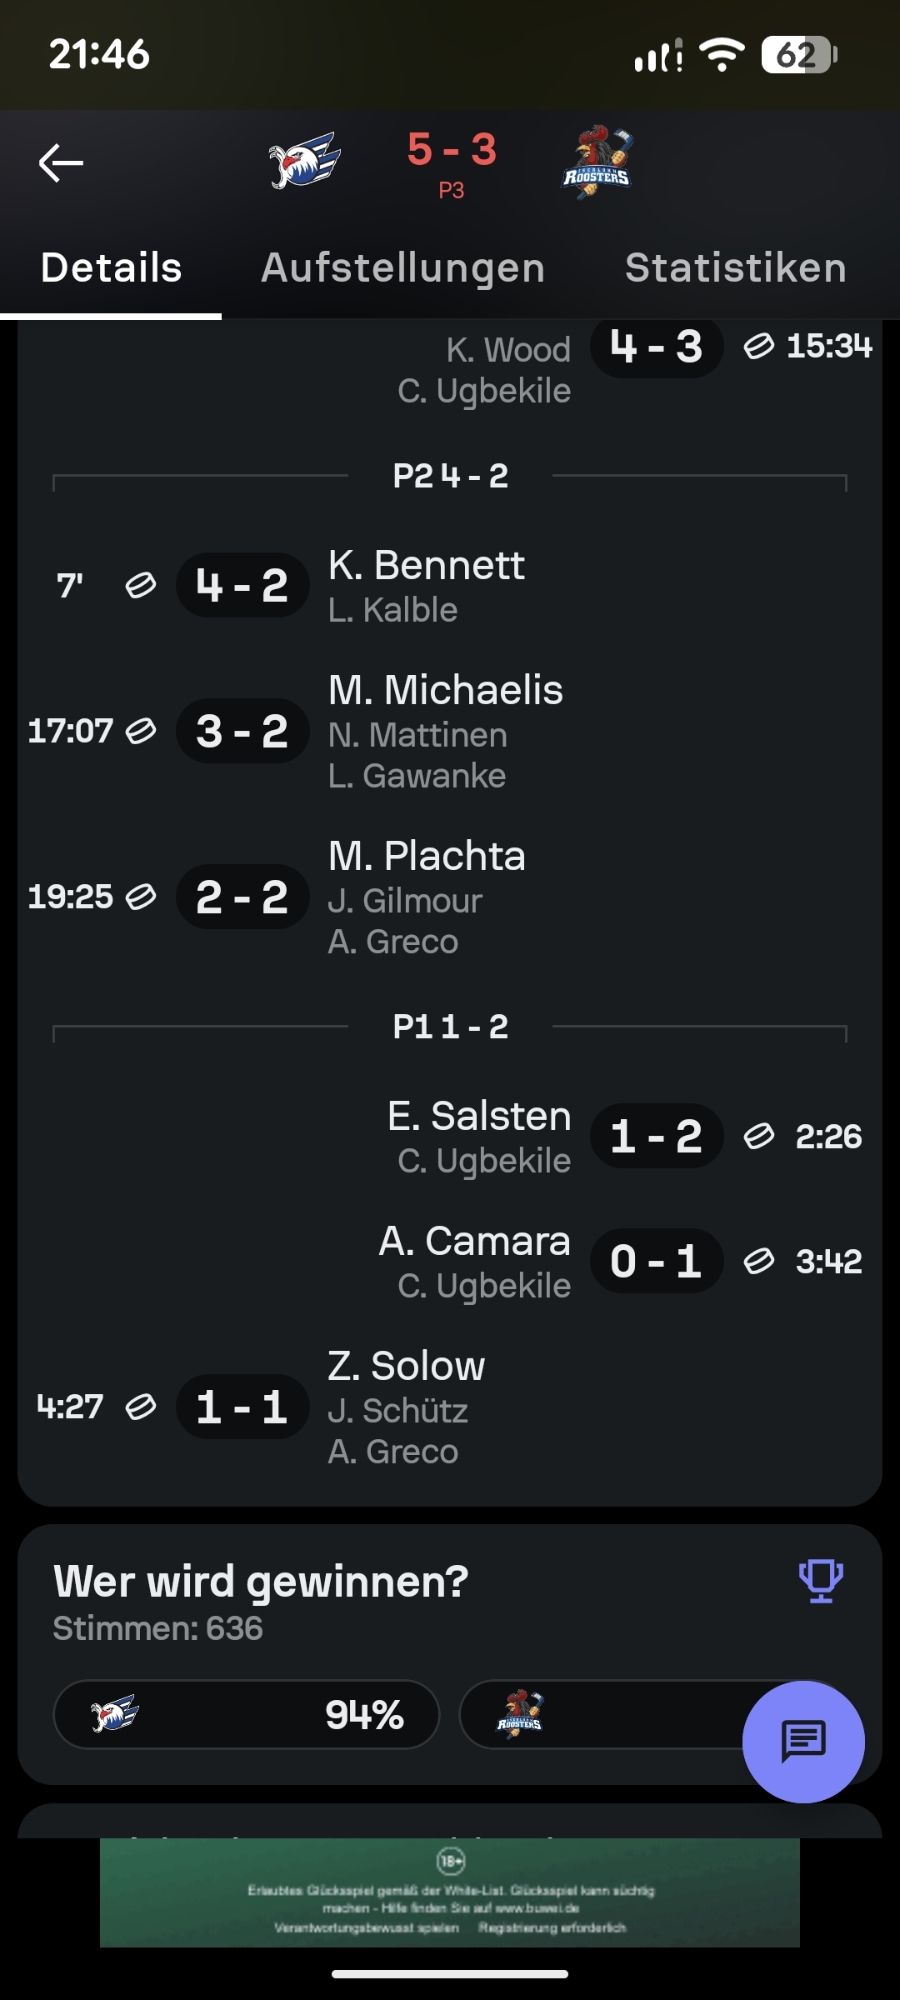The height and width of the screenshot is (2000, 900).
Task: Tap the trophy icon in poll card
Action: pos(820,1581)
